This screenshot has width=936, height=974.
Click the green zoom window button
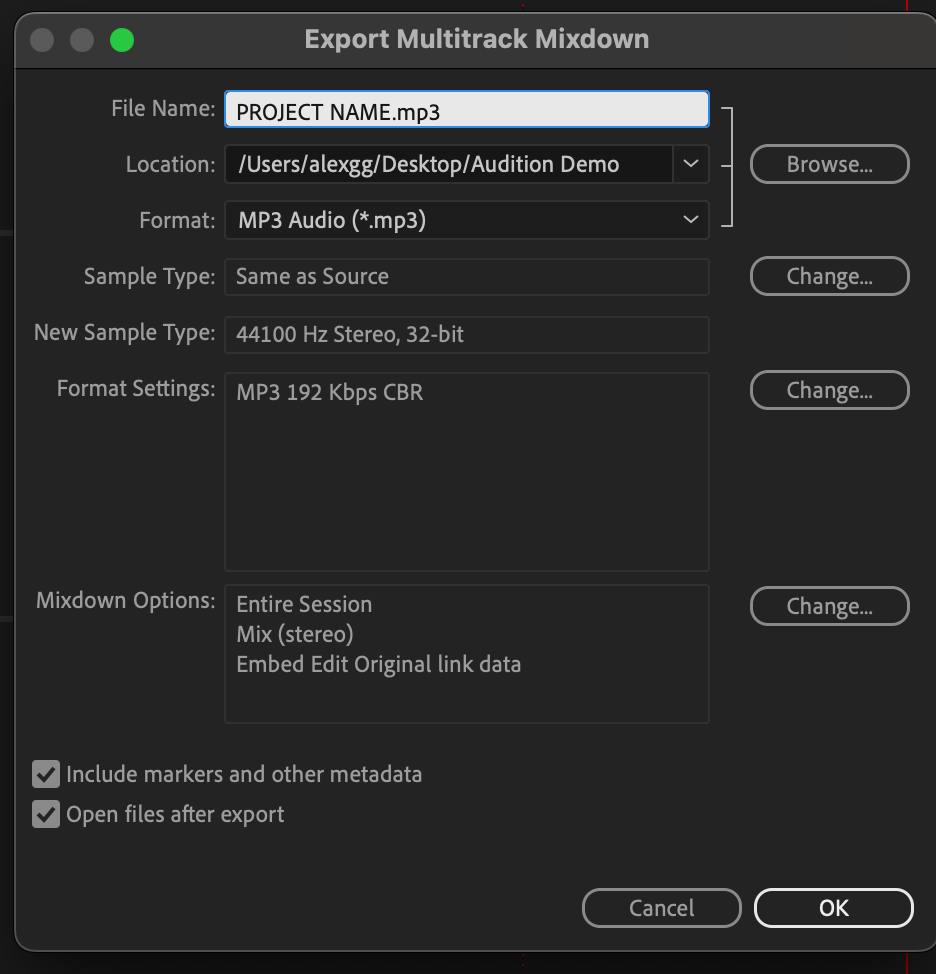pos(122,40)
